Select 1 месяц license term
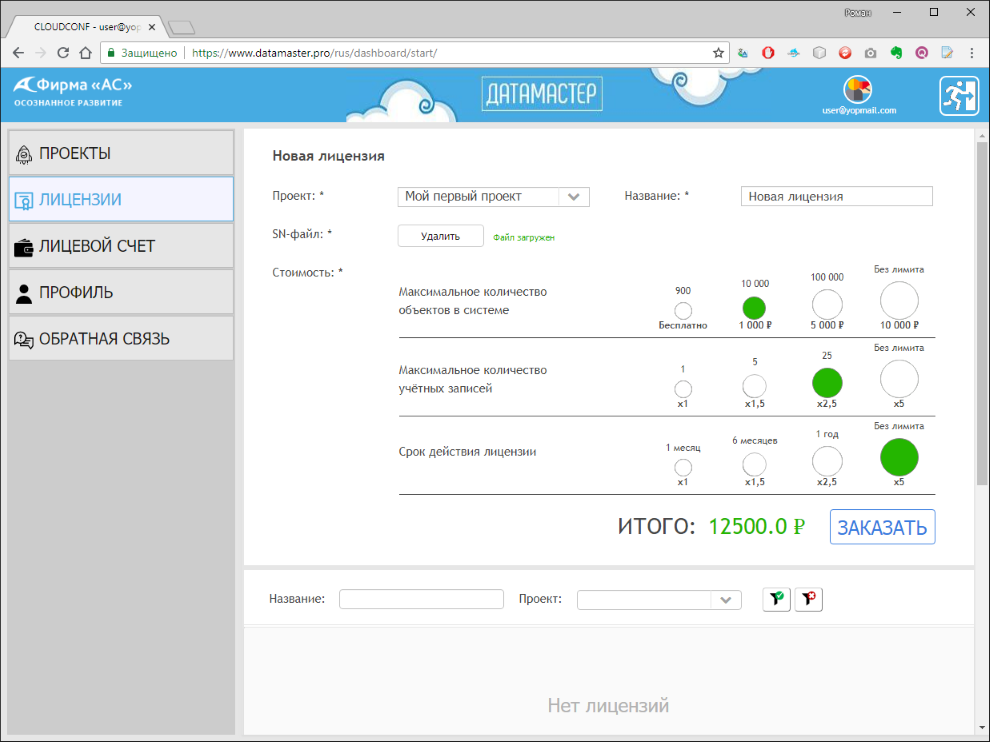The image size is (990, 742). coord(683,467)
